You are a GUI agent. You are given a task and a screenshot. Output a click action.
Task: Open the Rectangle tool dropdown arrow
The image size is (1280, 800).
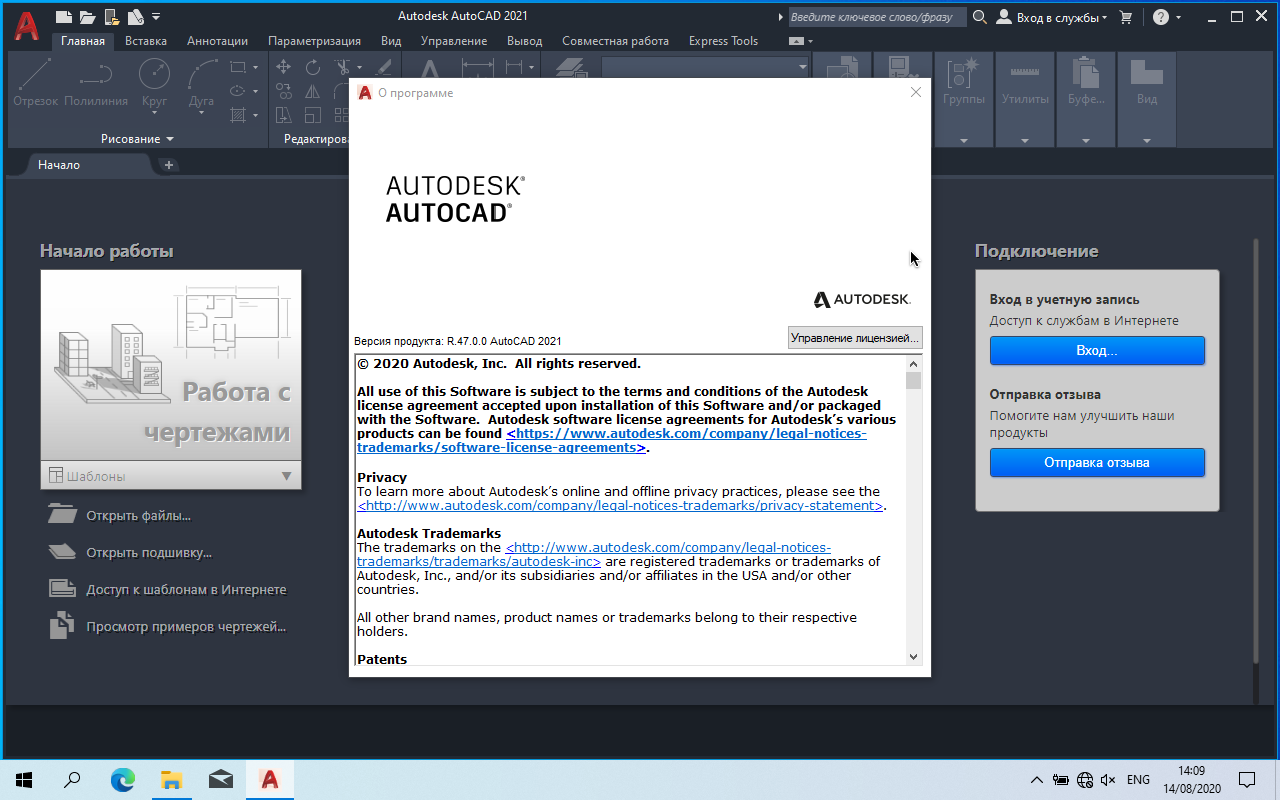tap(256, 67)
